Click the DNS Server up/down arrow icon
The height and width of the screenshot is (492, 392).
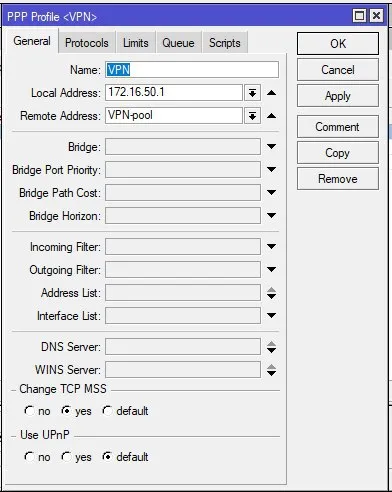point(271,347)
